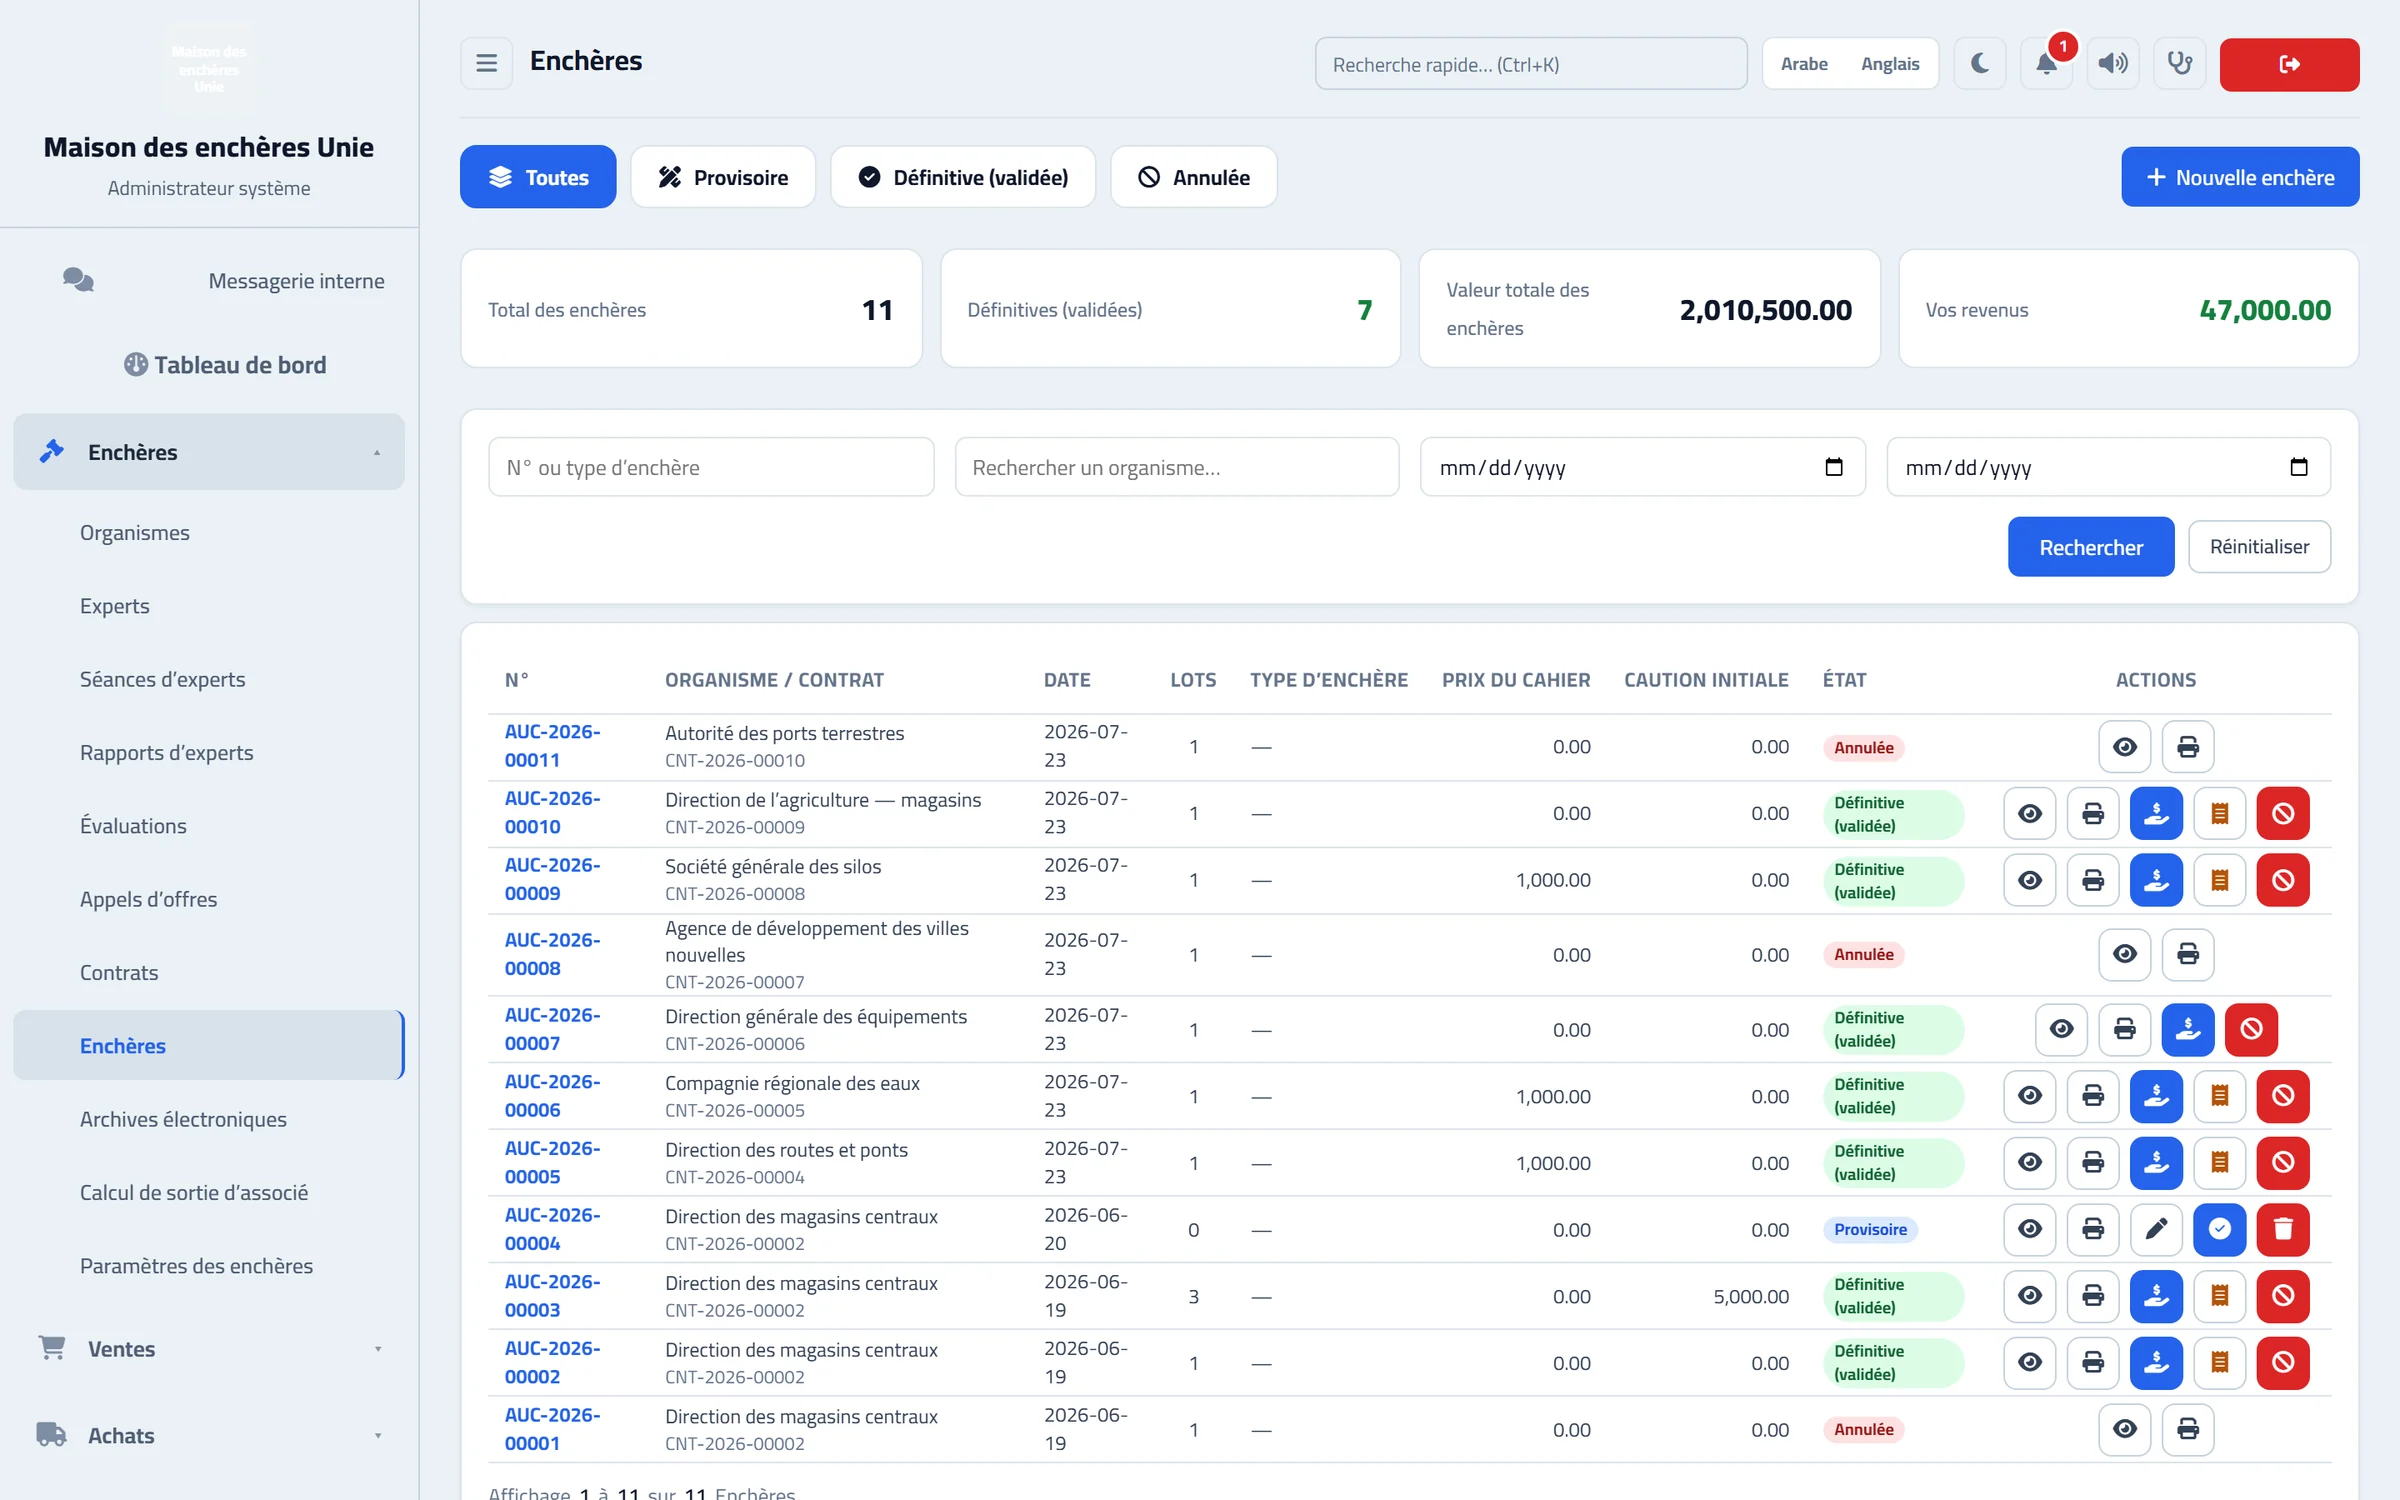
Task: Click the N° ou type d'enchère field
Action: [711, 467]
